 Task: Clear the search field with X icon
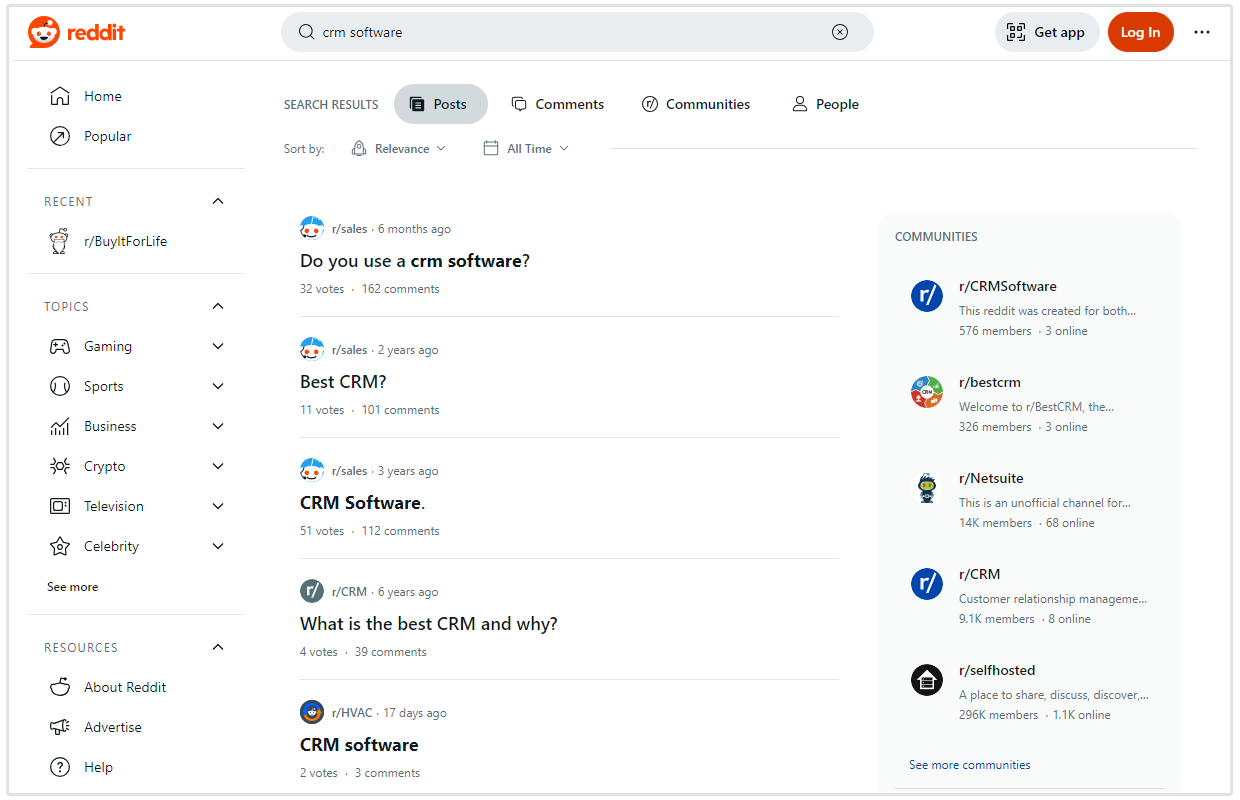(x=840, y=32)
